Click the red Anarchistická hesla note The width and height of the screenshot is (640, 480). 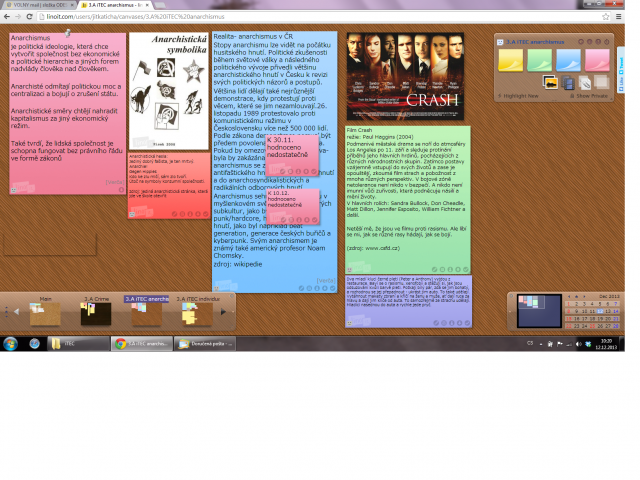(x=169, y=186)
